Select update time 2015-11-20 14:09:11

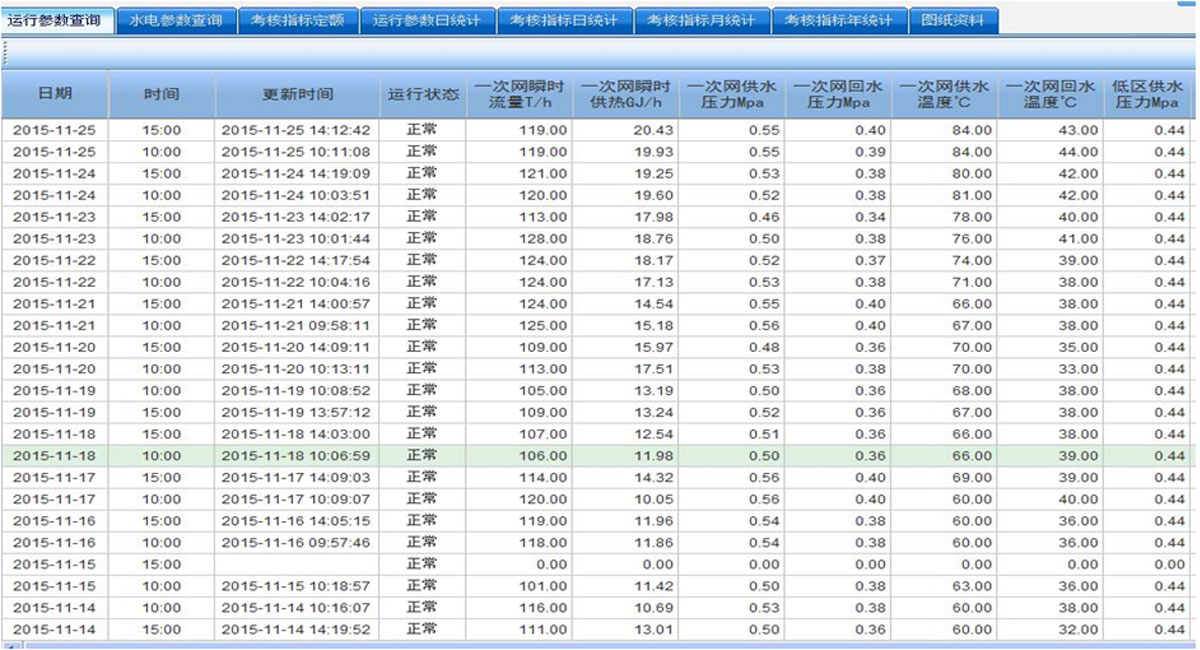click(x=296, y=347)
